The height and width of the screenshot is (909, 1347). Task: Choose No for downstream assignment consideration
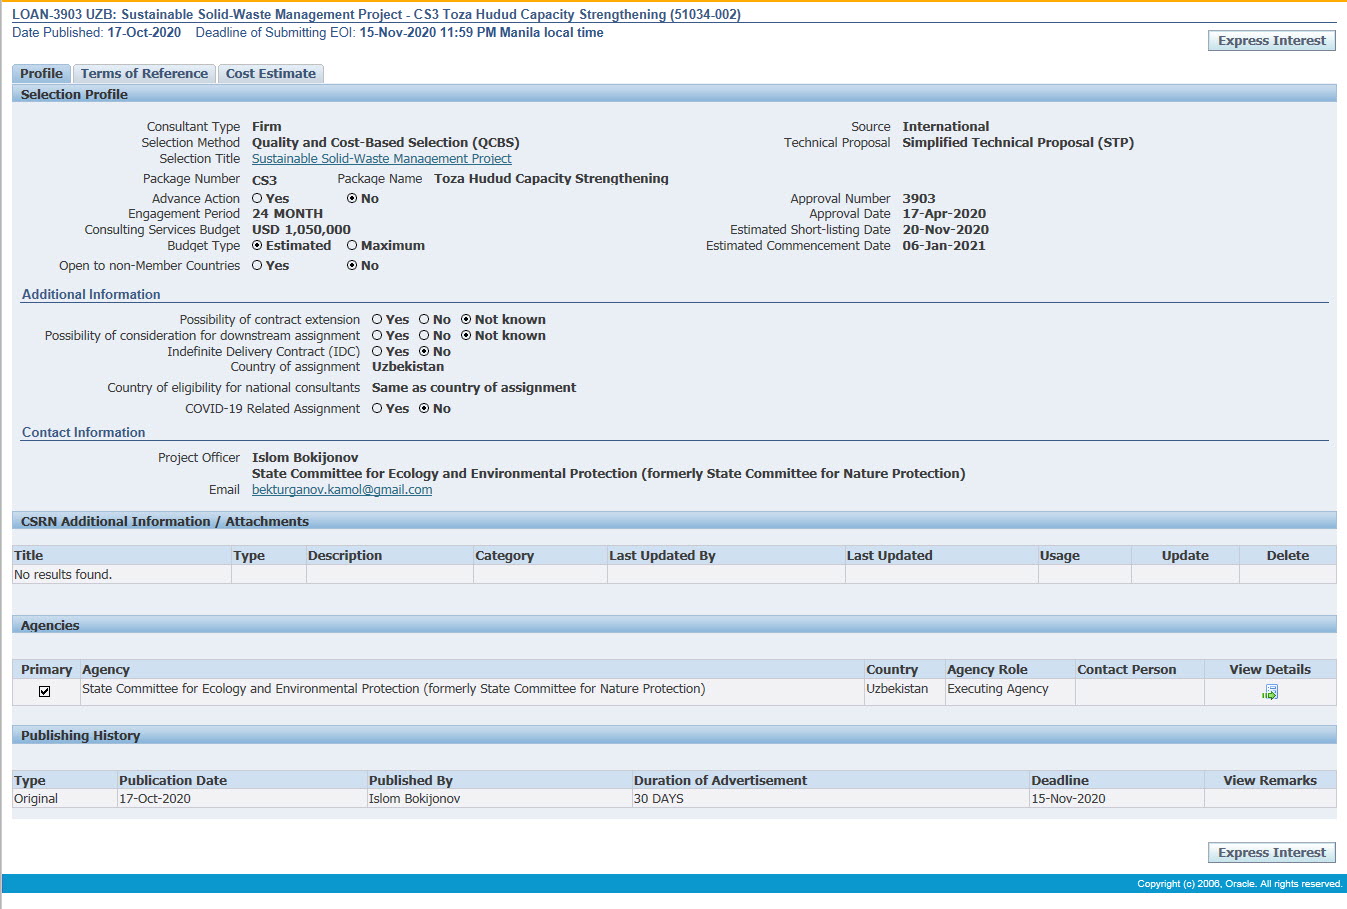424,336
